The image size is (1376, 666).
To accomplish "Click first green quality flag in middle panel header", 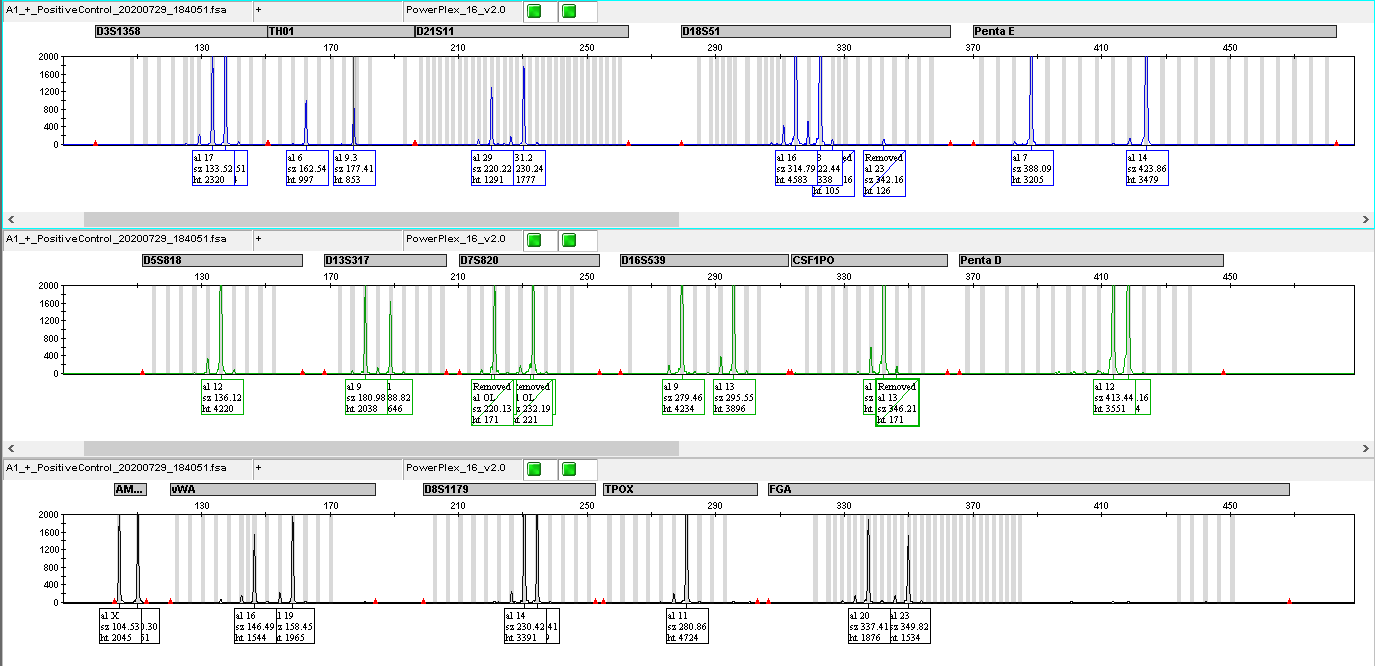I will coord(535,240).
